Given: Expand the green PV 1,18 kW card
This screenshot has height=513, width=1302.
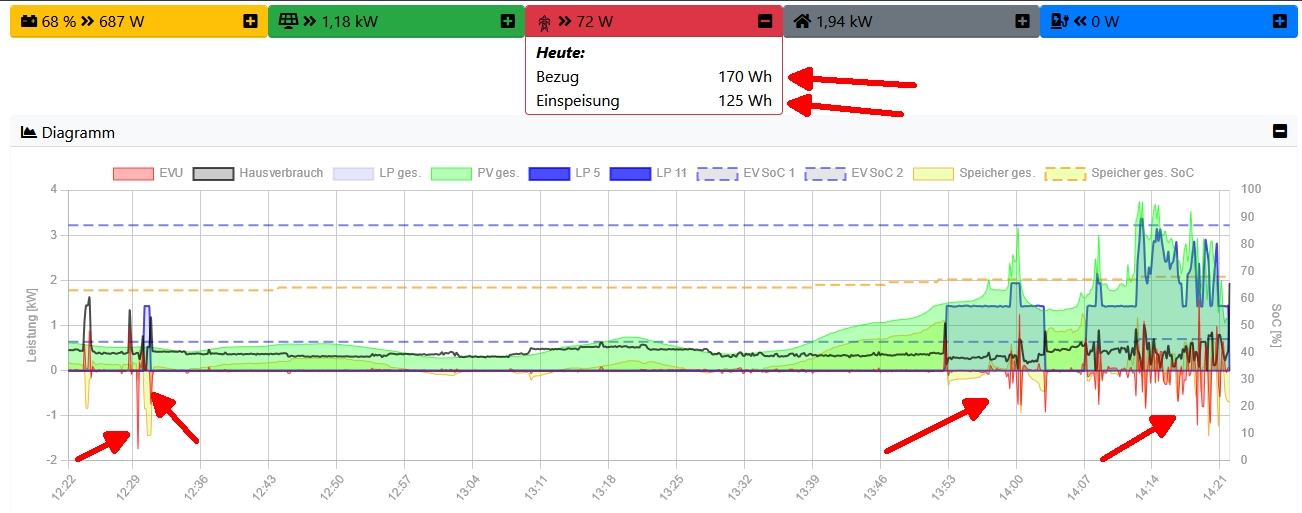Looking at the screenshot, I should tap(507, 21).
